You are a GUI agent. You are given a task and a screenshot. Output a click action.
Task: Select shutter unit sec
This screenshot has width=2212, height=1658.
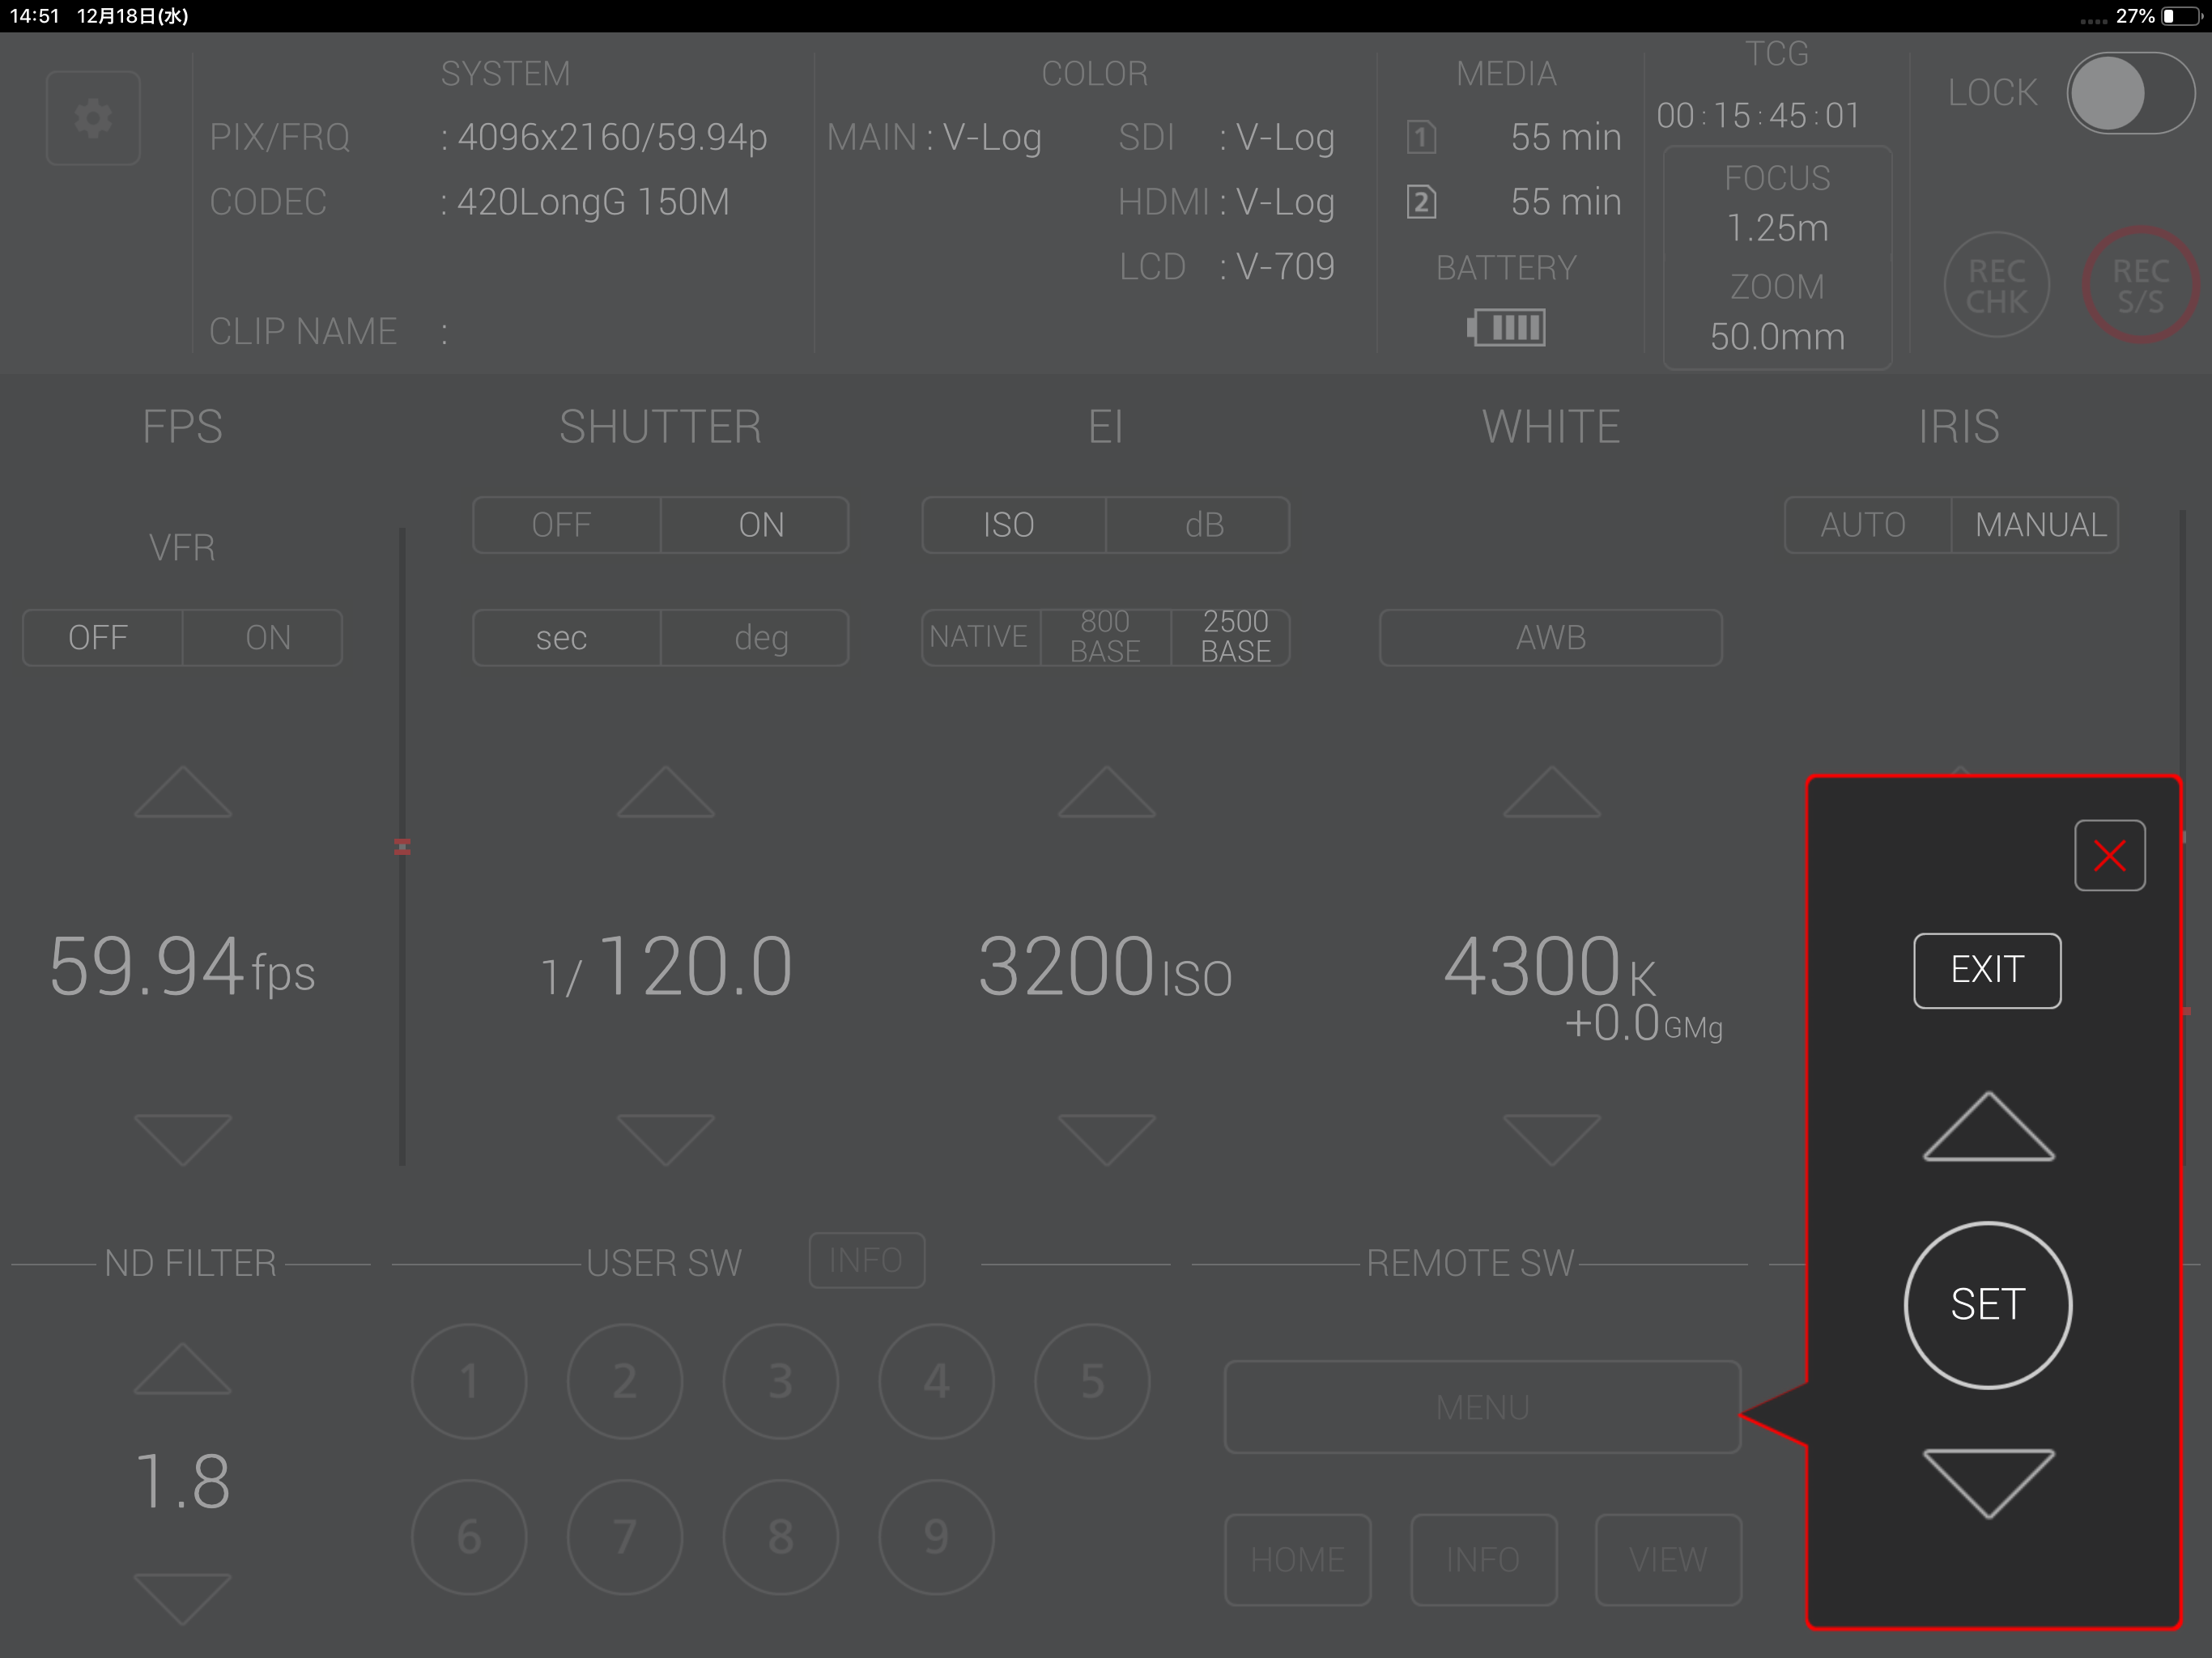pos(566,638)
